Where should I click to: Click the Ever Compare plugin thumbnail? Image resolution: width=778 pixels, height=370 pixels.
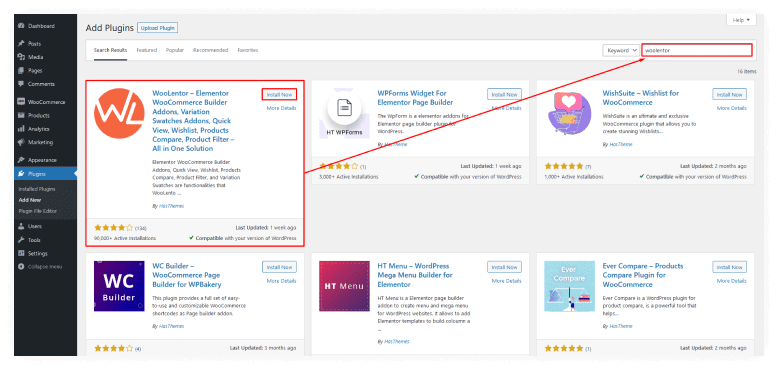[570, 286]
